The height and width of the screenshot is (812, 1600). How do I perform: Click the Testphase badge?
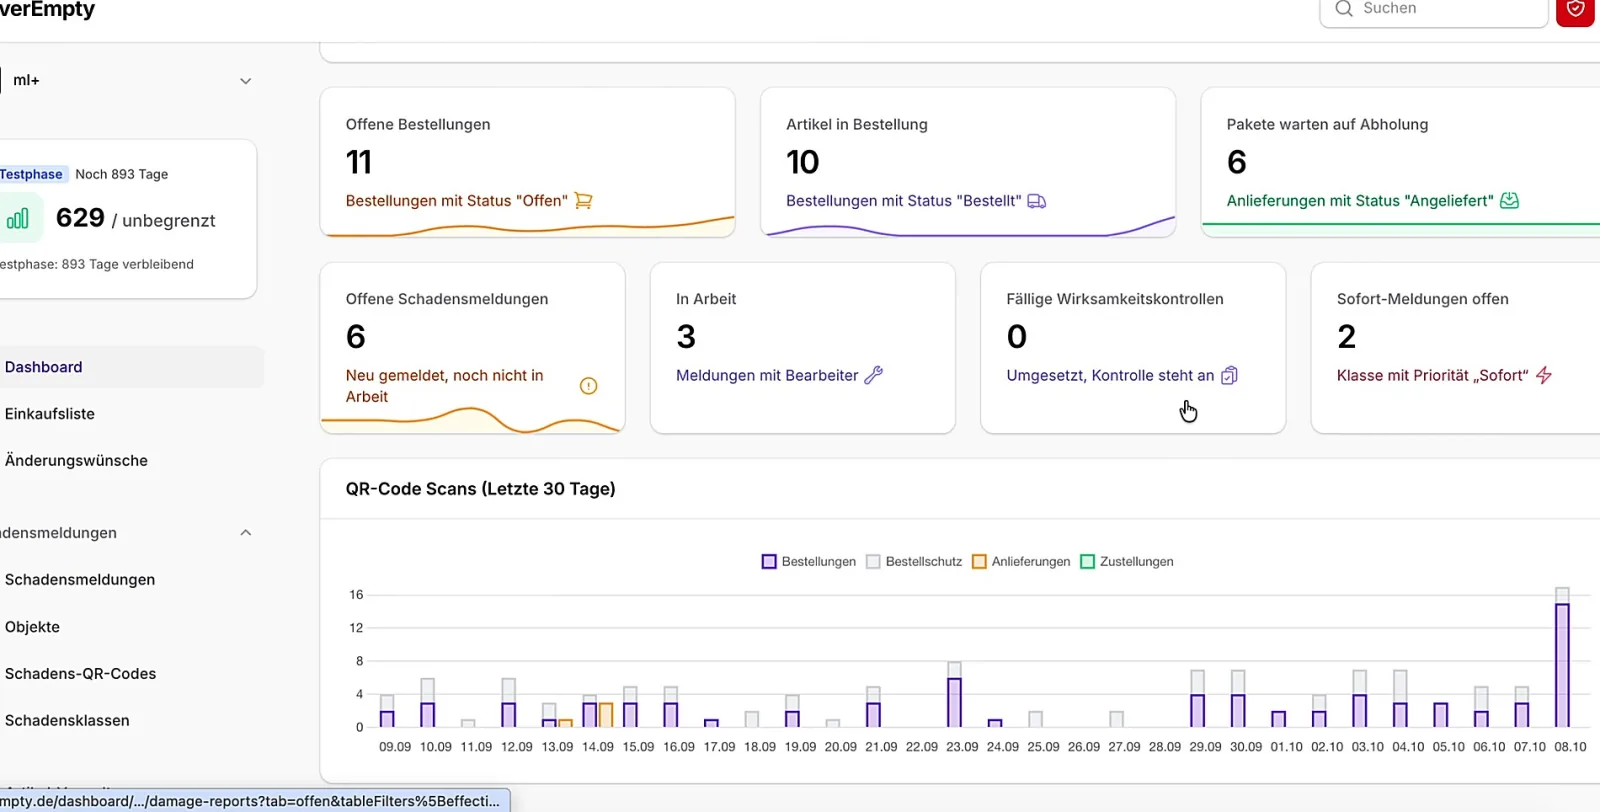tap(31, 174)
